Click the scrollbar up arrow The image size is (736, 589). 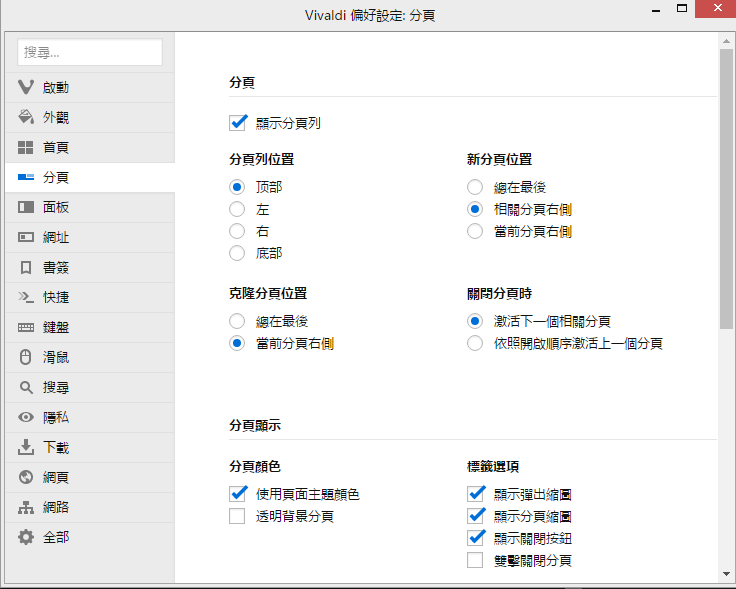point(726,41)
